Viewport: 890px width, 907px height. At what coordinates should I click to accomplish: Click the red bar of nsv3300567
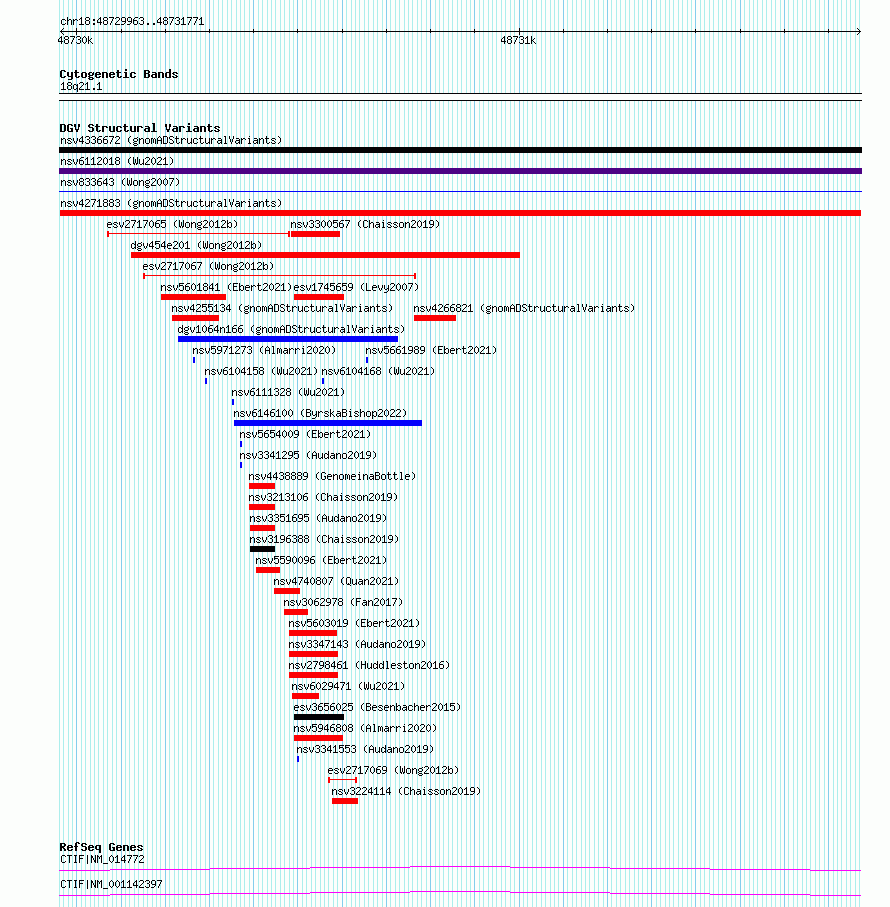tap(316, 234)
